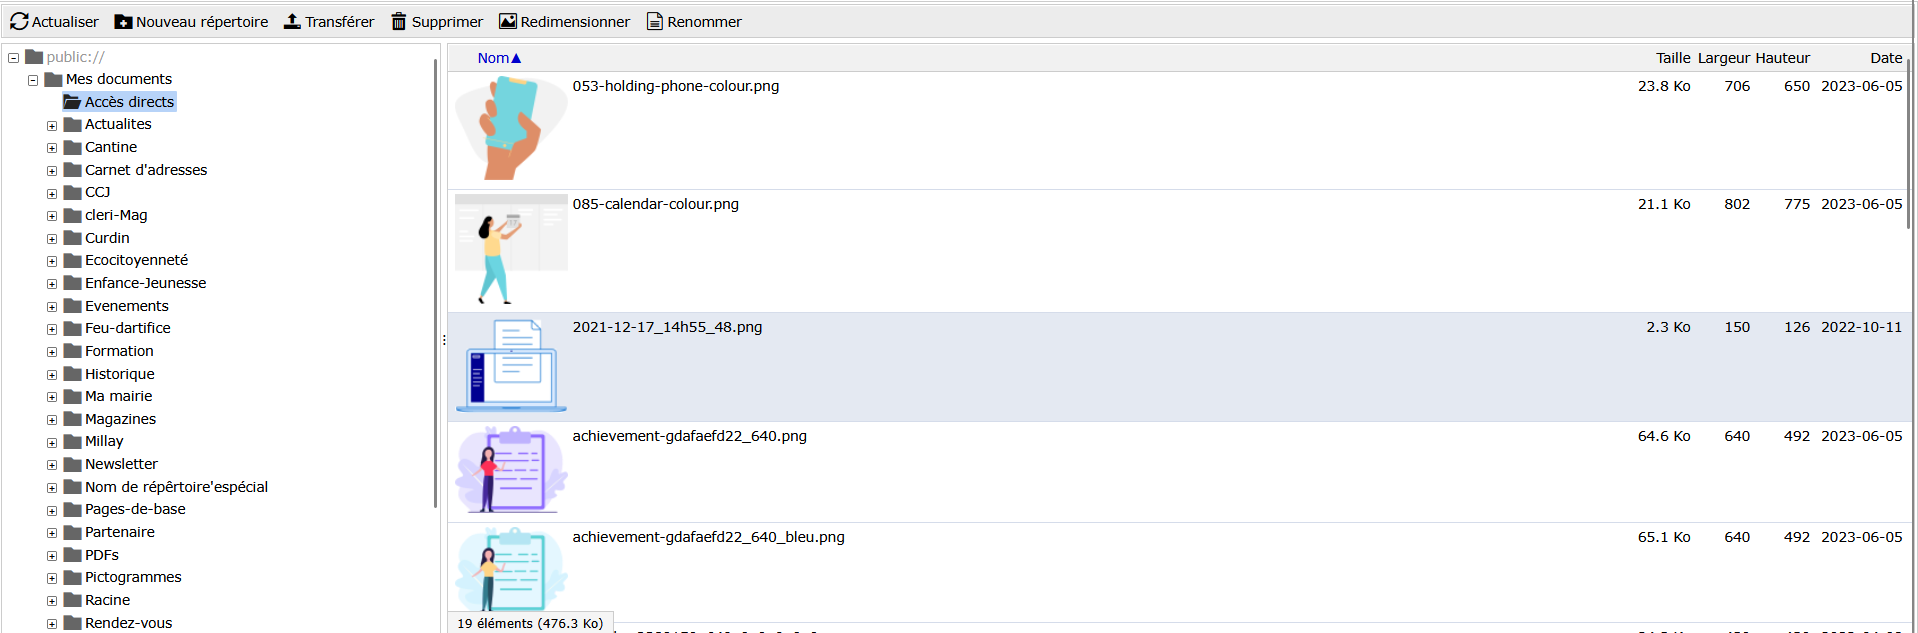Click the folder tree vertical scrollbar
Viewport: 1918px width, 633px height.
(435, 280)
